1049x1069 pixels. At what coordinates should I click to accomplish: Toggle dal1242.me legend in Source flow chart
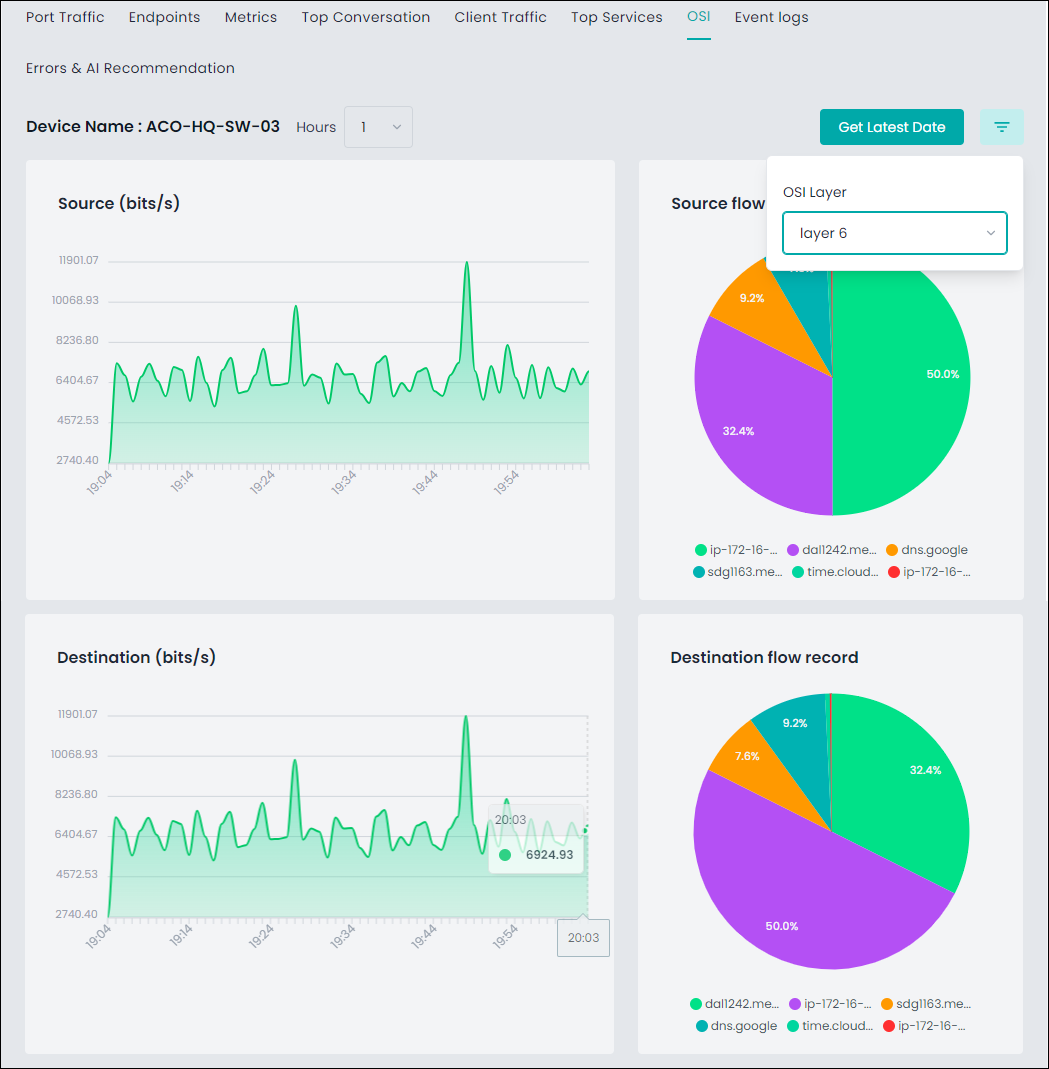click(832, 550)
